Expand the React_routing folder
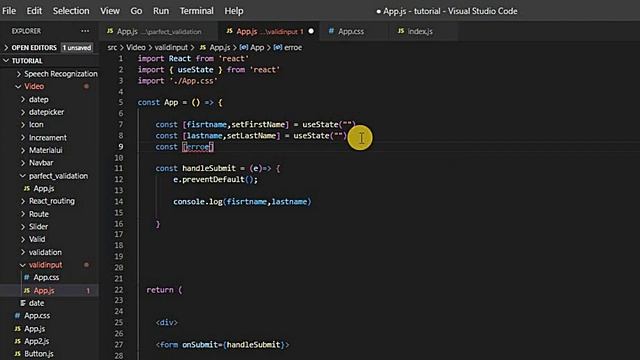640x360 pixels. [x=48, y=201]
